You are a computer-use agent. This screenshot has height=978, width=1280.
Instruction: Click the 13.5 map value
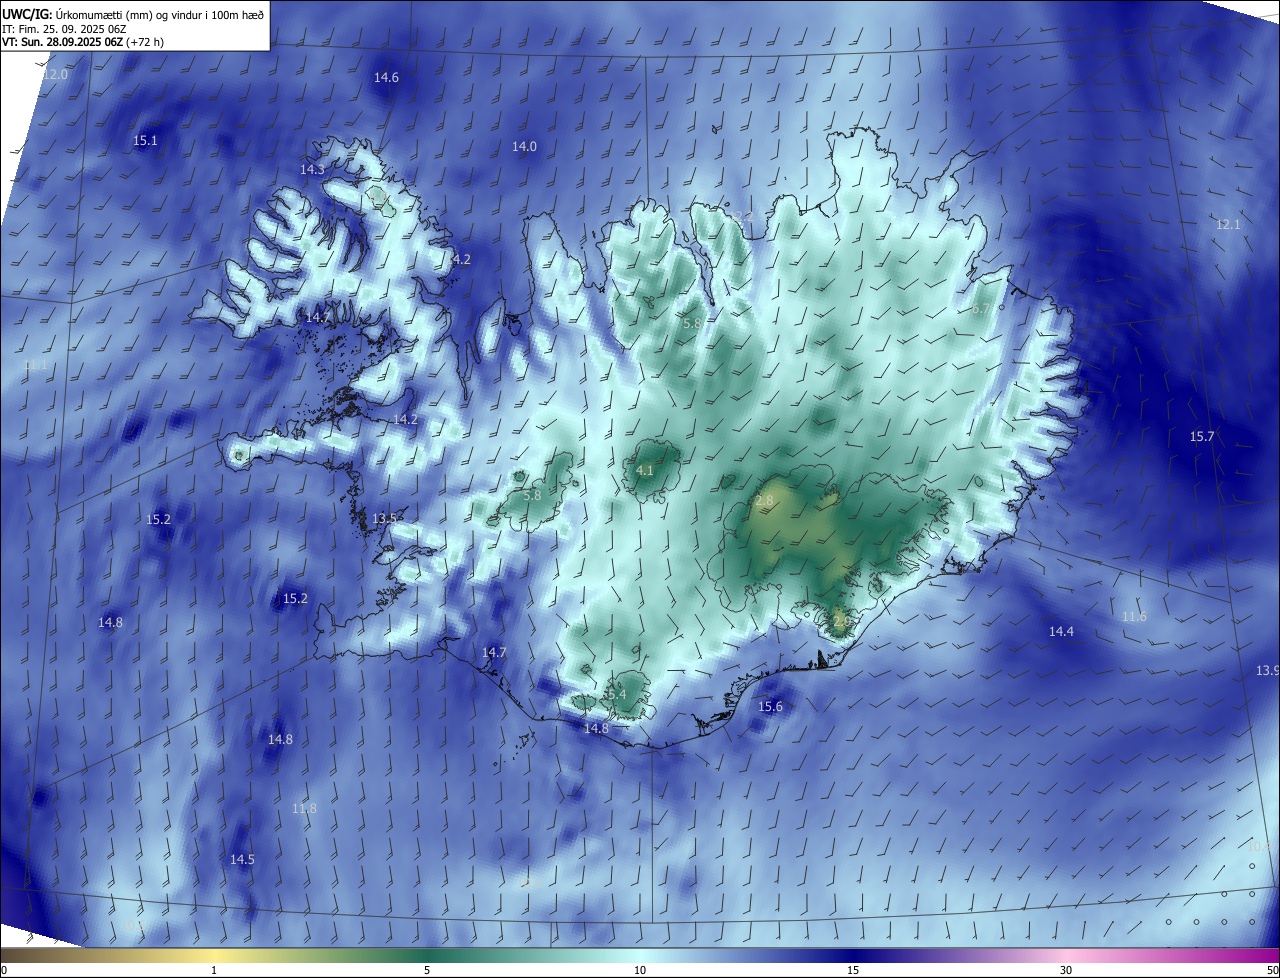tap(384, 519)
